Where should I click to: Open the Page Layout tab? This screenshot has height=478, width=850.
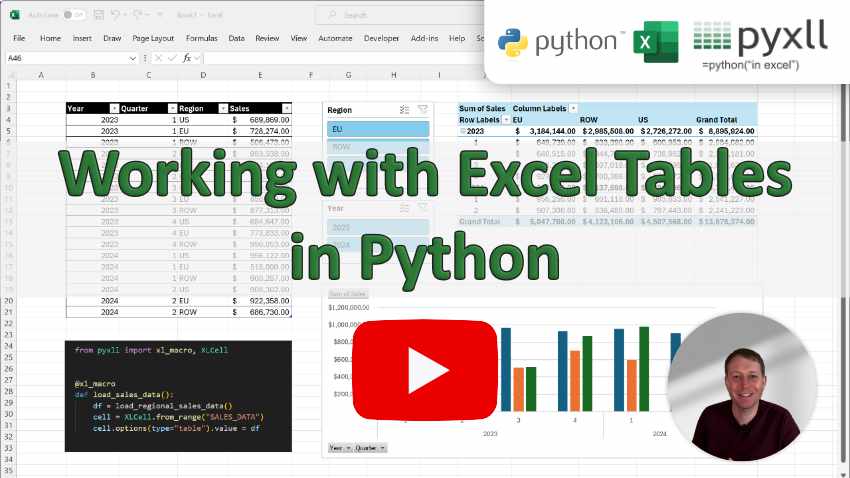click(153, 38)
